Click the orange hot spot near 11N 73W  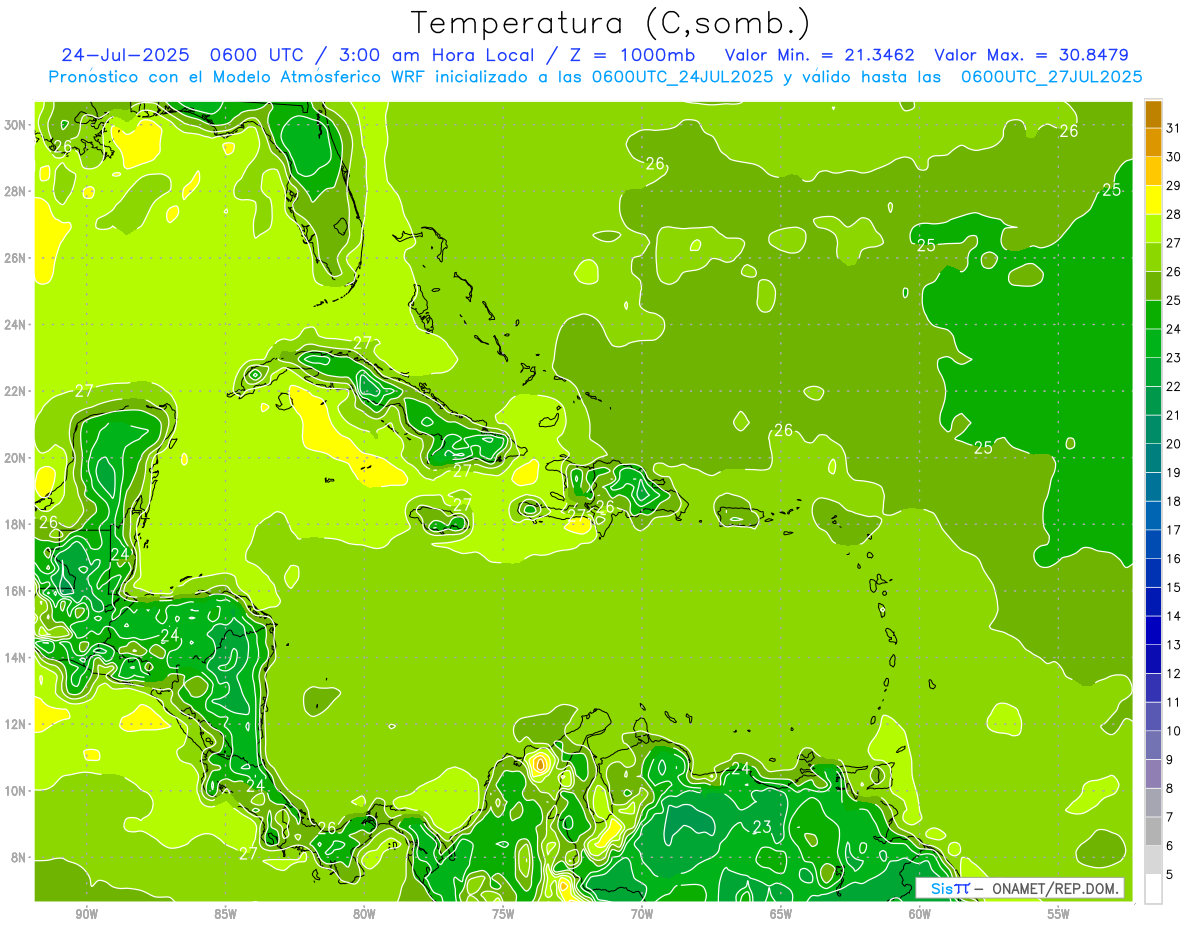click(540, 765)
